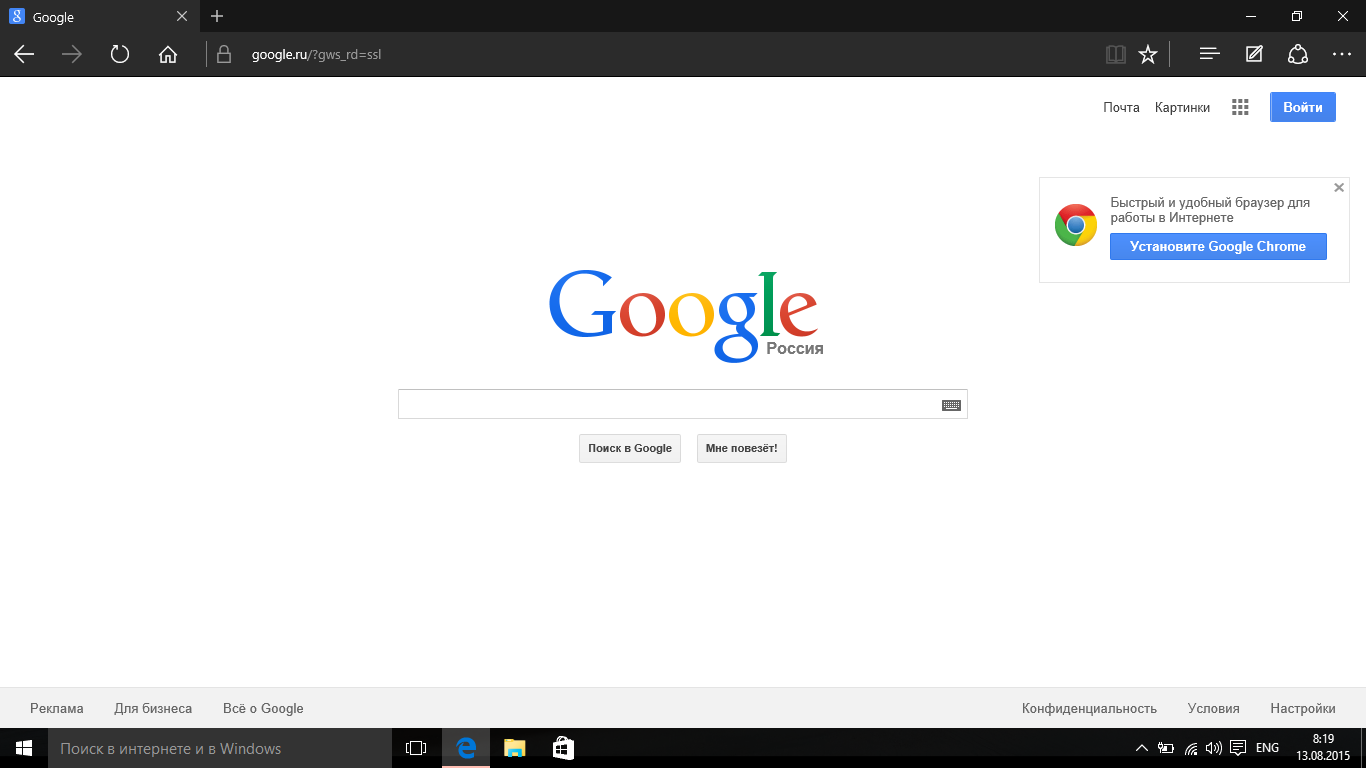This screenshot has height=768, width=1366.
Task: Make a Web Note with pen icon
Action: [1254, 55]
